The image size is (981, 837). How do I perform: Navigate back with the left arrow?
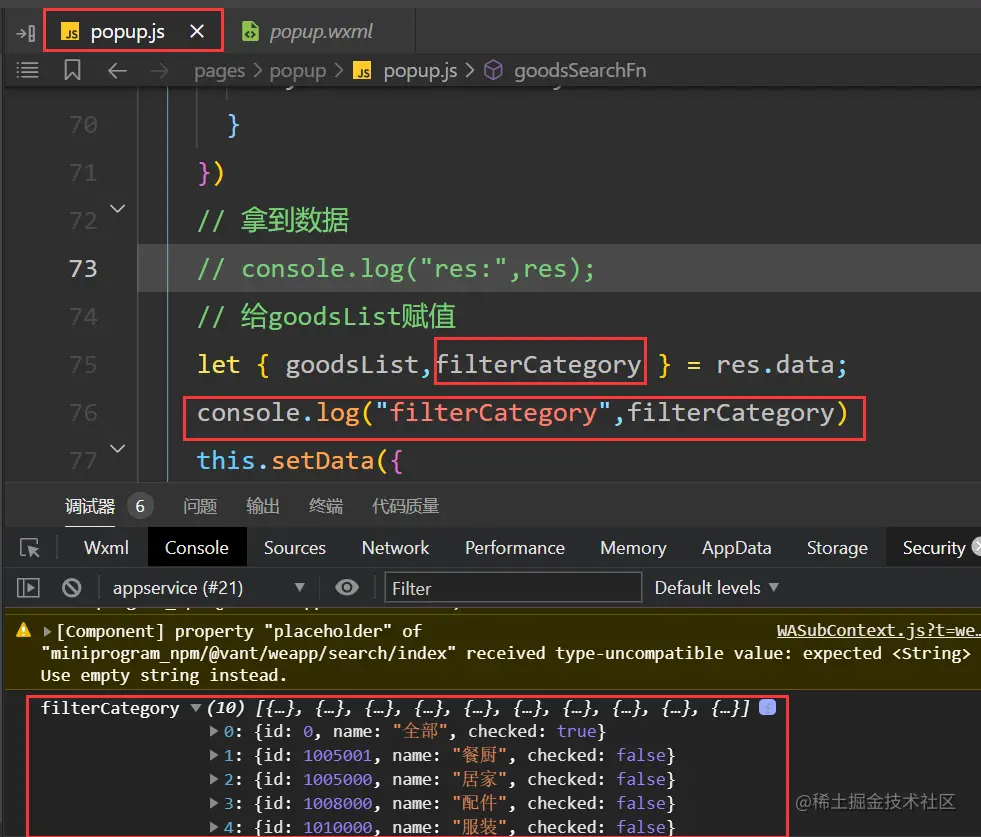117,71
